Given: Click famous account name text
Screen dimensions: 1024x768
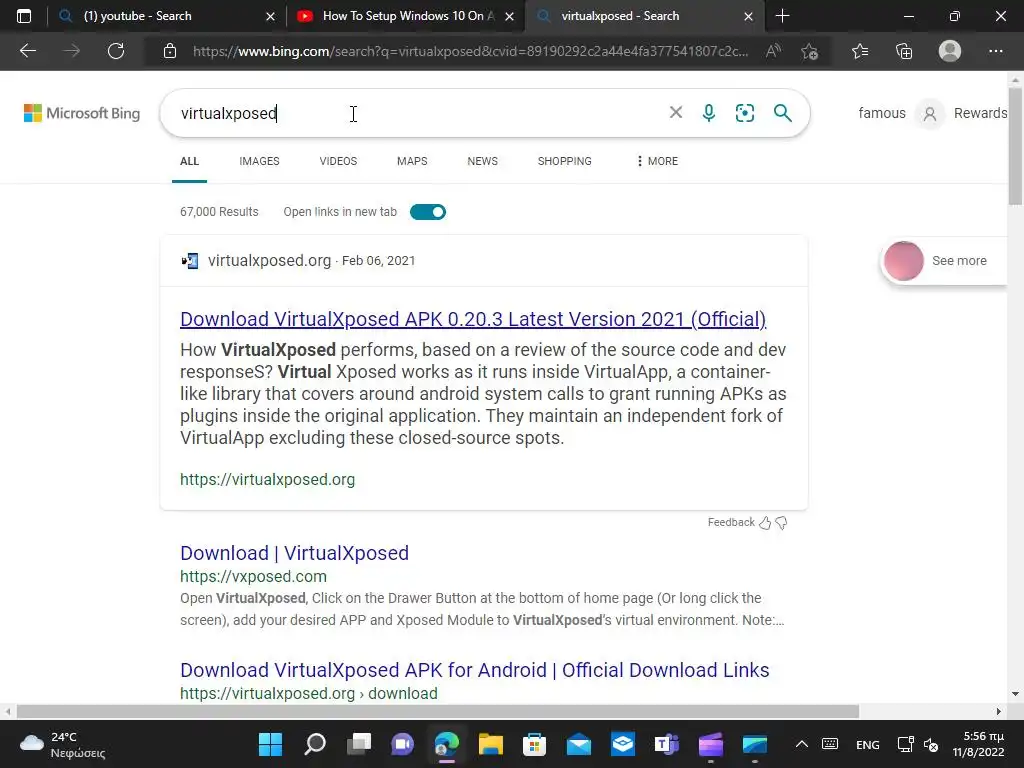Looking at the screenshot, I should coord(882,113).
